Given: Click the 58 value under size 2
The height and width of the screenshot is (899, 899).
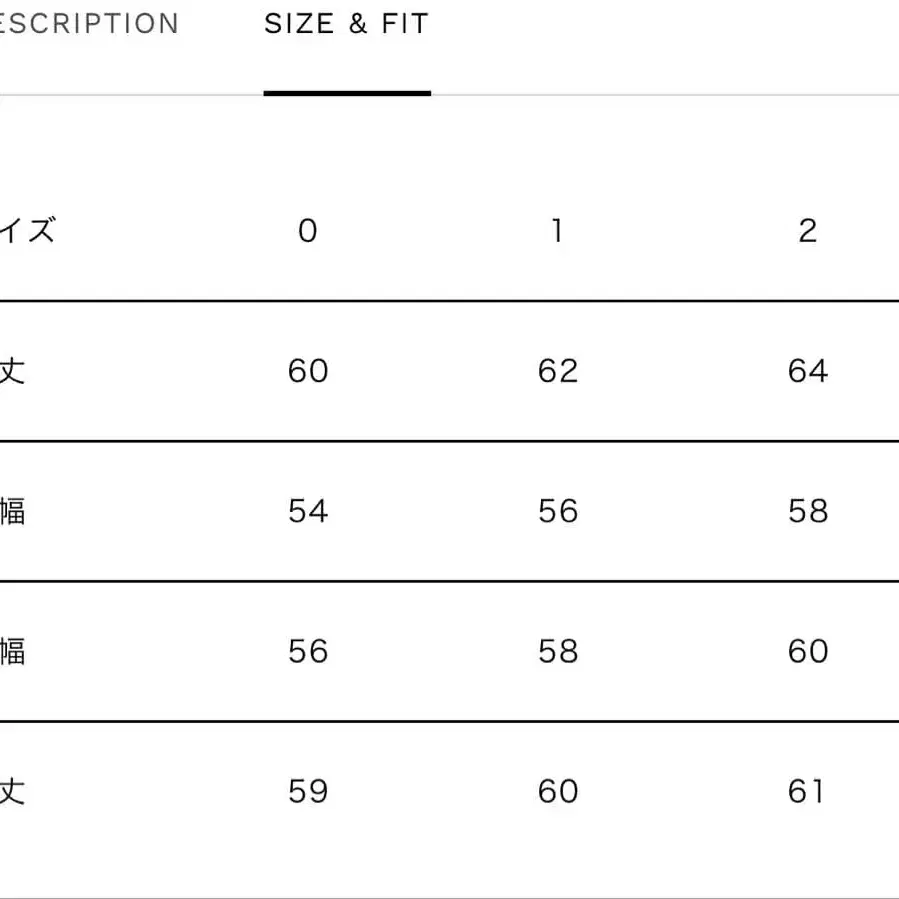Looking at the screenshot, I should click(808, 511).
